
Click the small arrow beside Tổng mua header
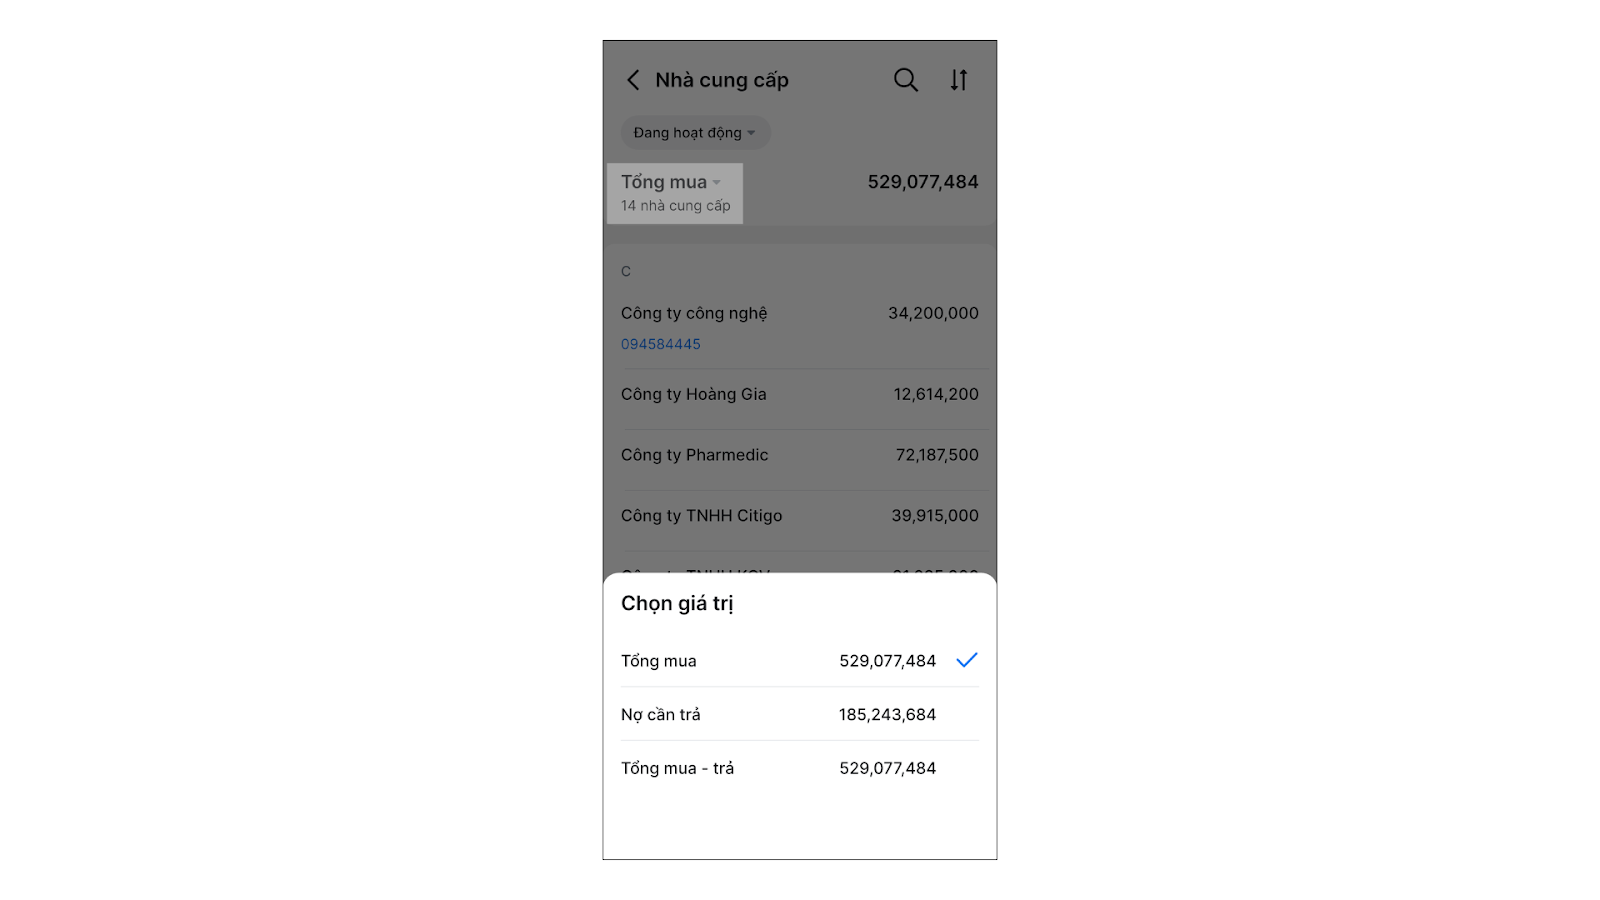click(x=717, y=182)
